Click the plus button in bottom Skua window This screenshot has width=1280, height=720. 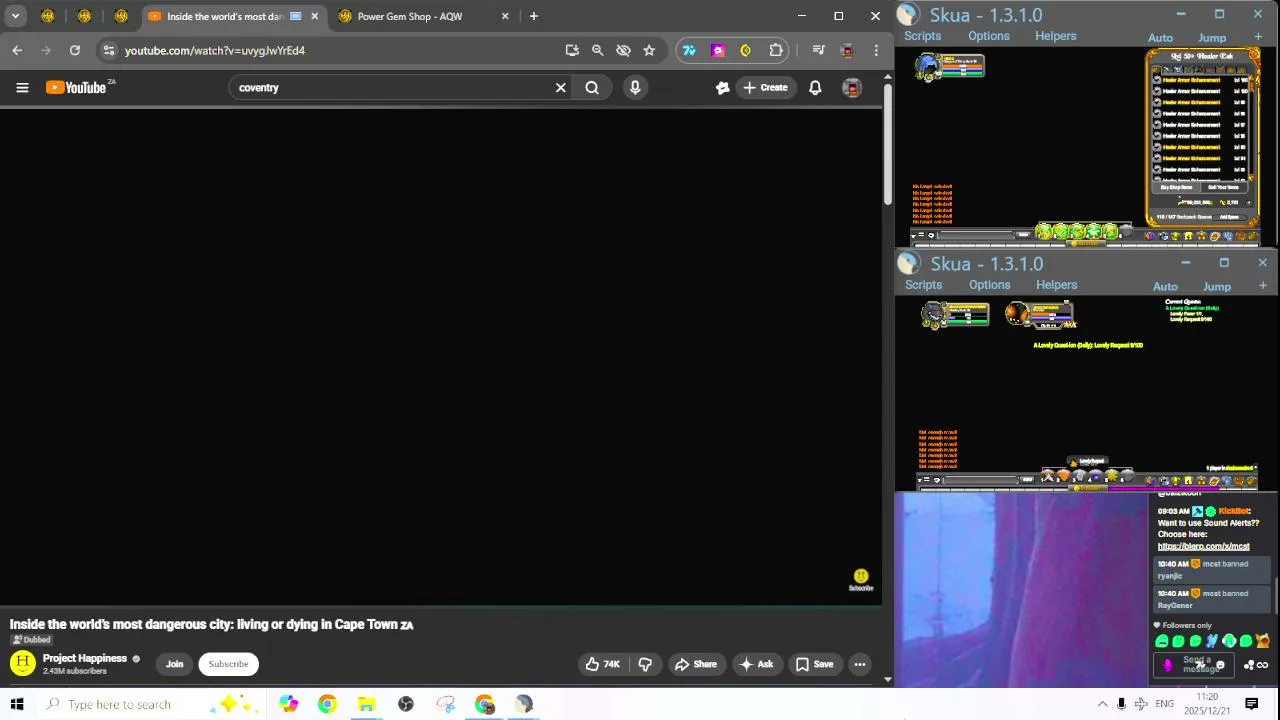point(1263,286)
